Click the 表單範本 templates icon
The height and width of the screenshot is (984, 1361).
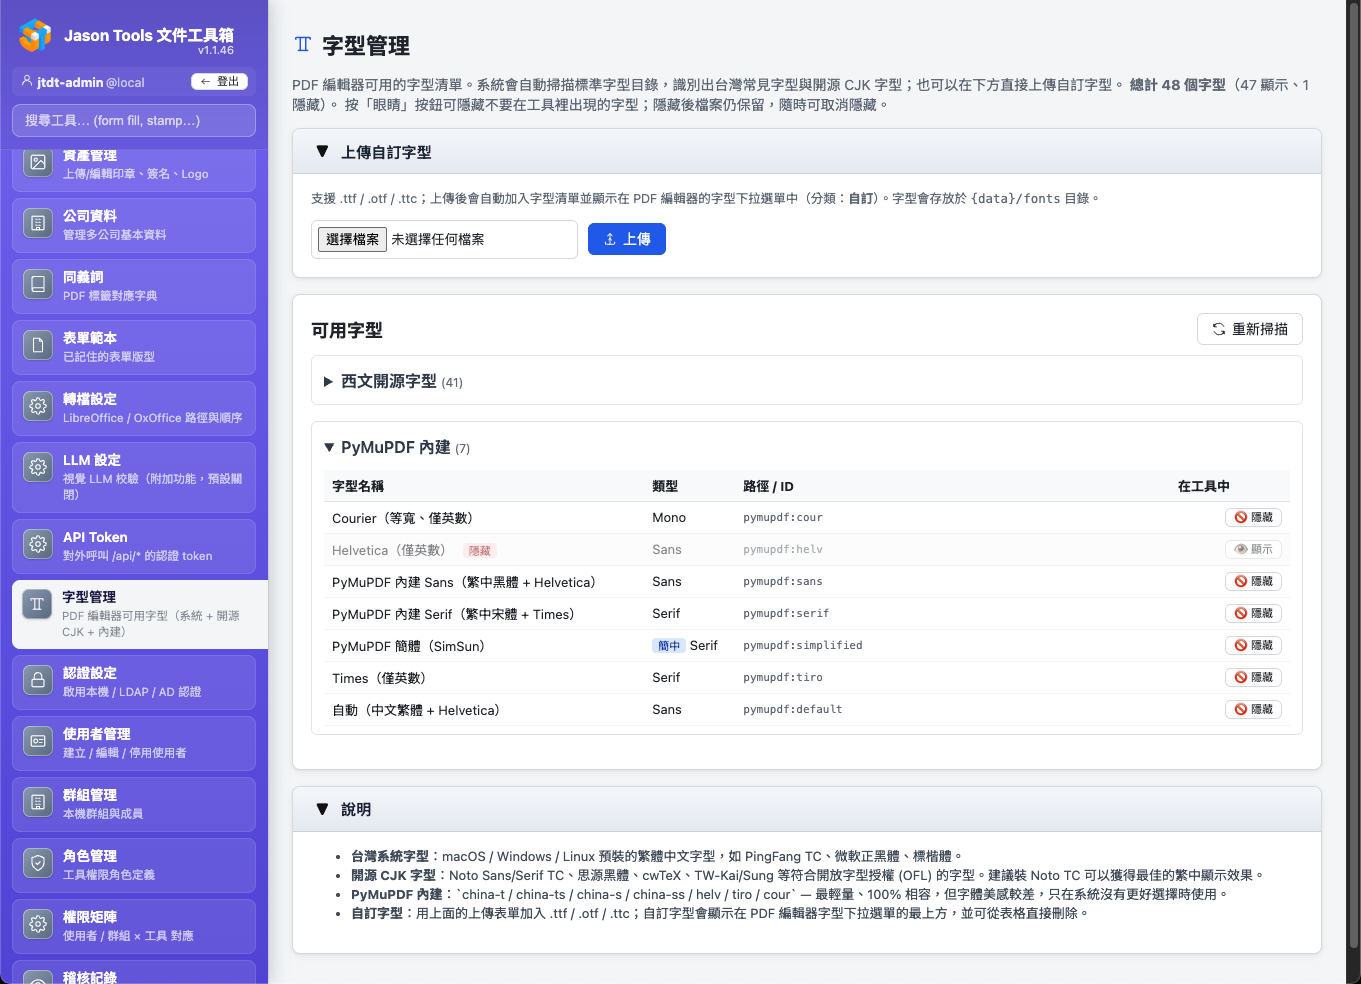(x=37, y=345)
